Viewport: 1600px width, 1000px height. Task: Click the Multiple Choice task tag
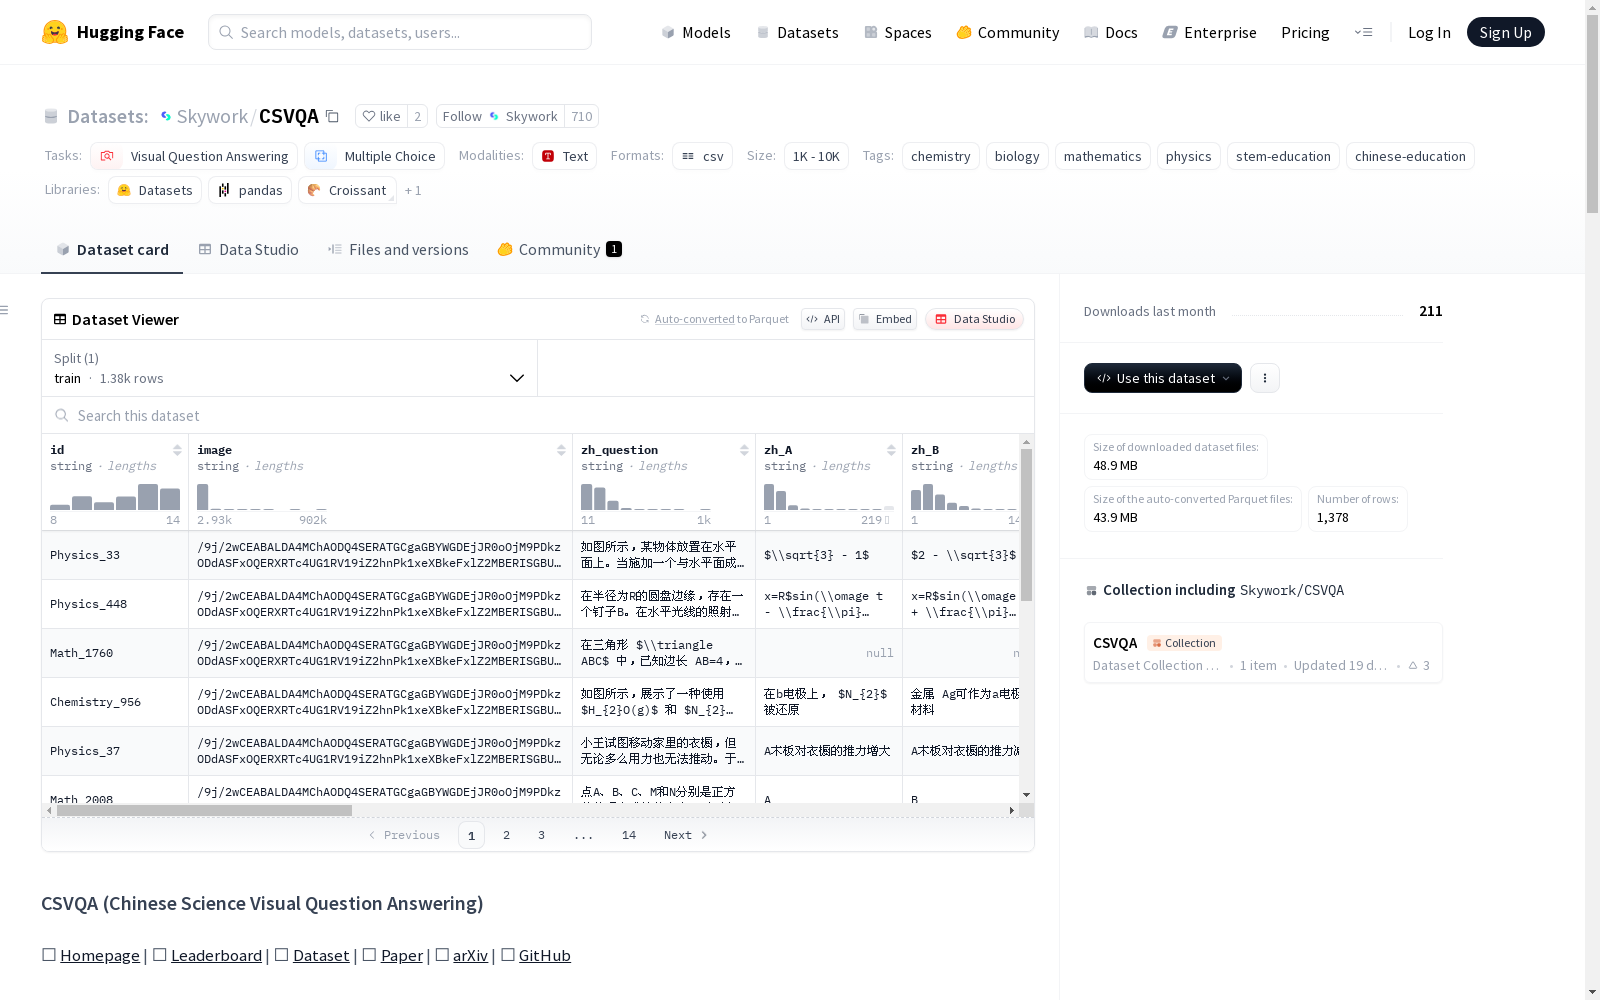pyautogui.click(x=375, y=156)
